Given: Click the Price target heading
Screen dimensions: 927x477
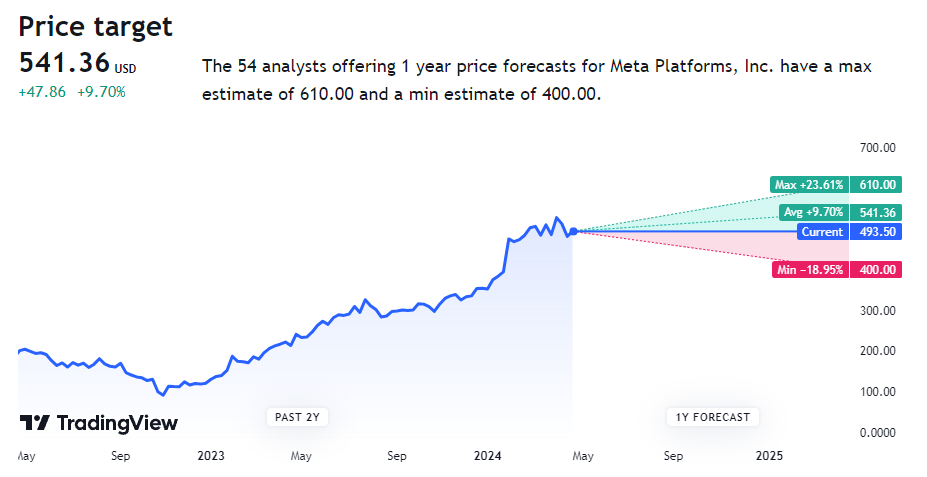Looking at the screenshot, I should point(96,26).
